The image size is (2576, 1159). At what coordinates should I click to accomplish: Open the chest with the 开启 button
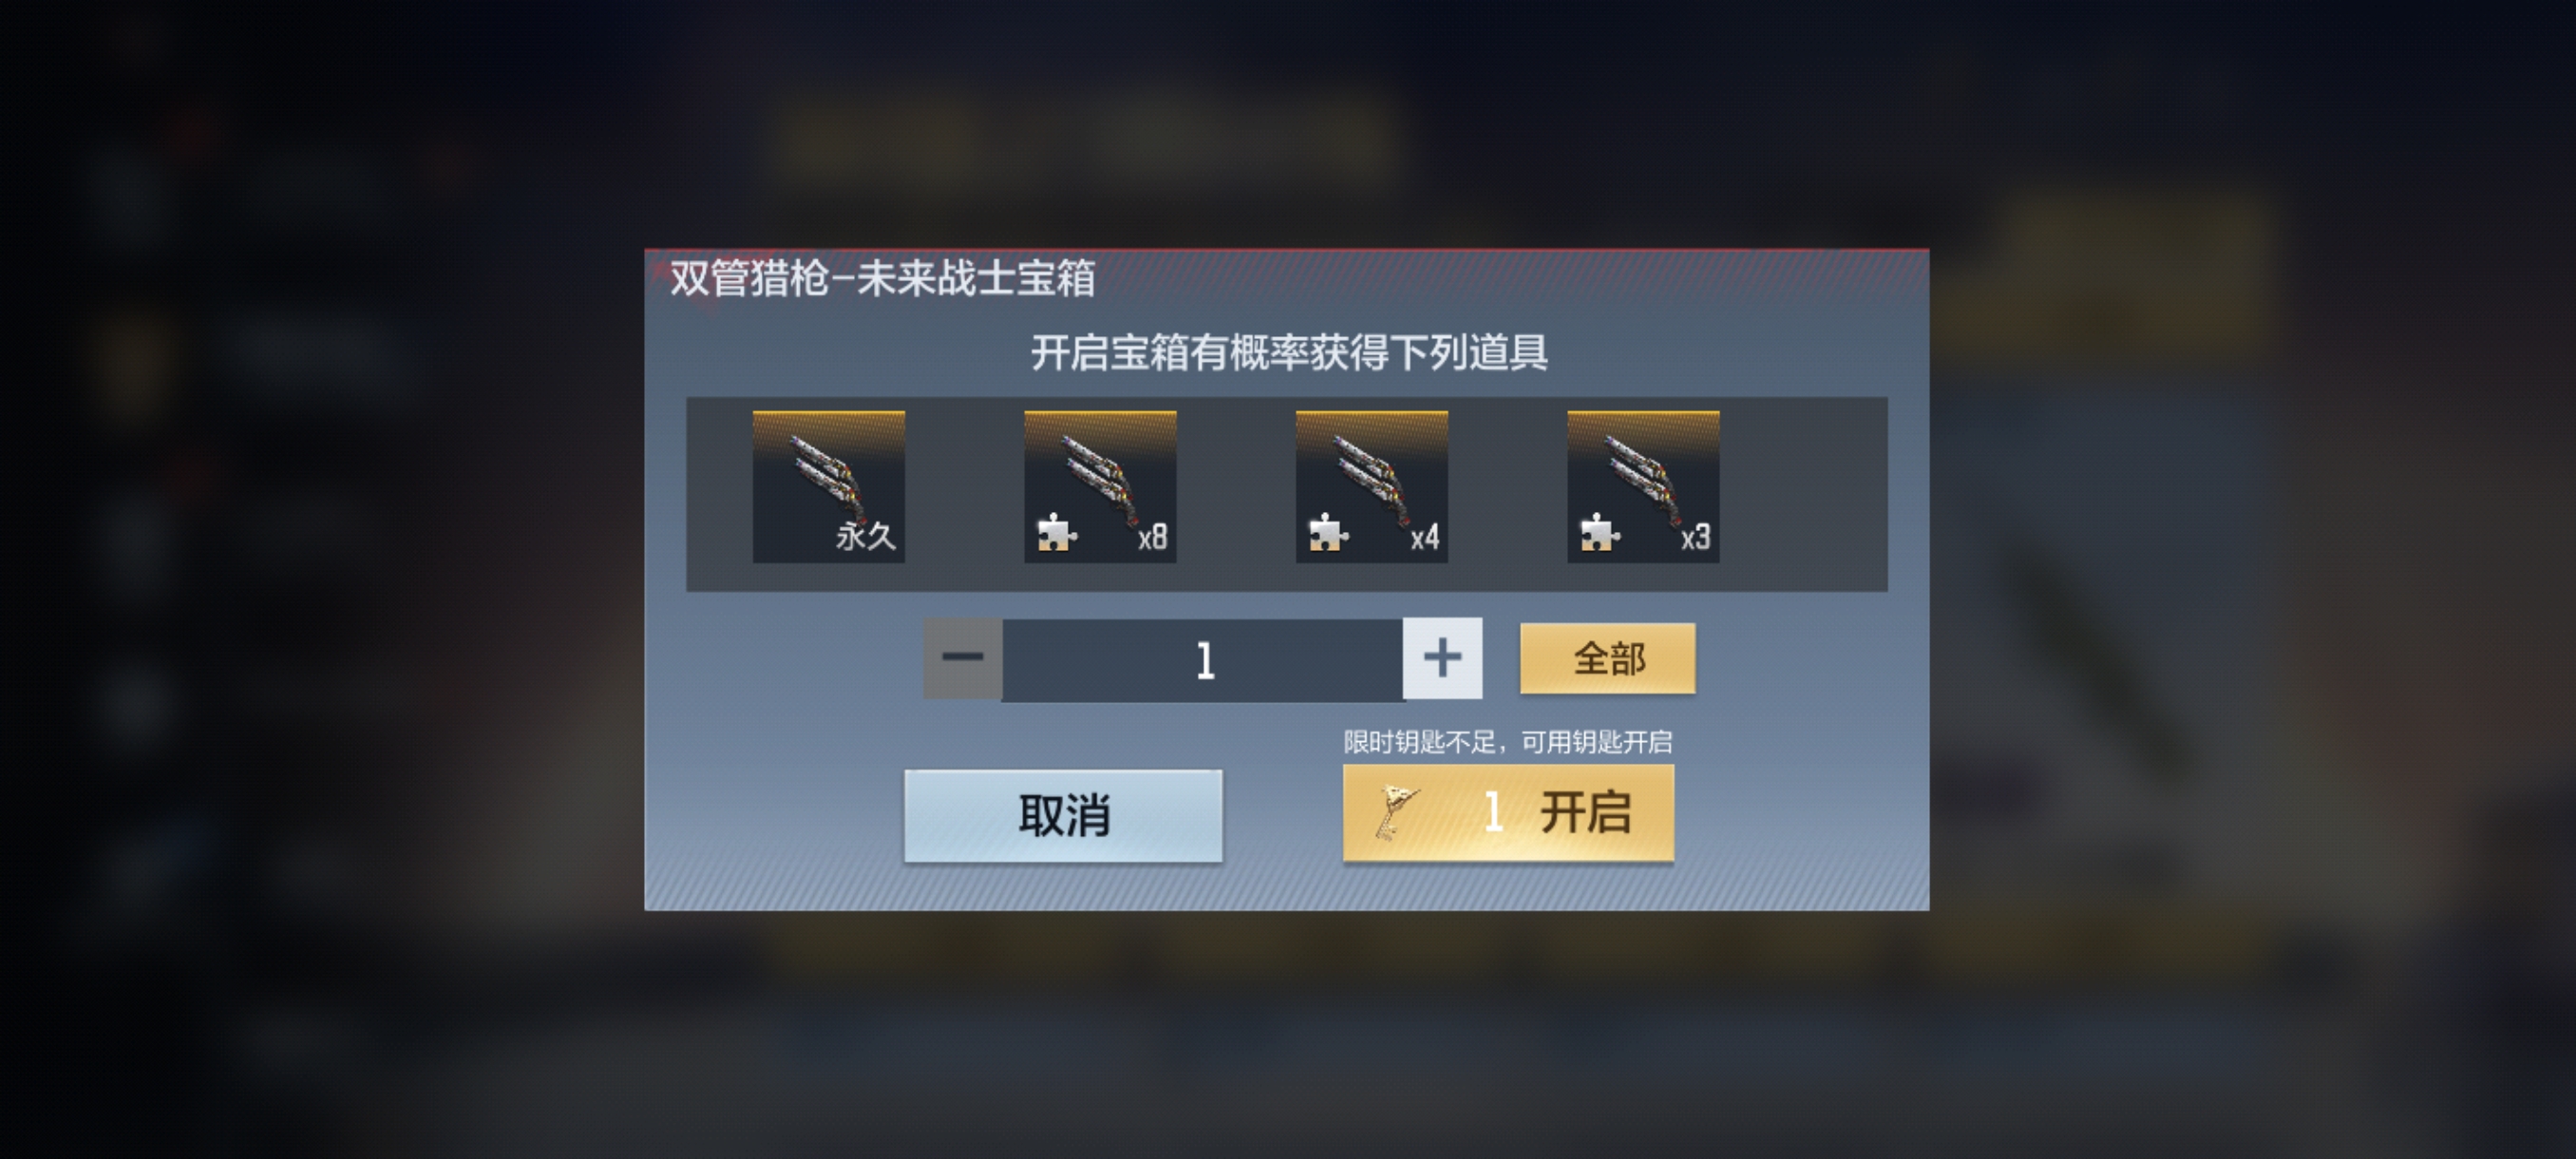pos(1508,812)
